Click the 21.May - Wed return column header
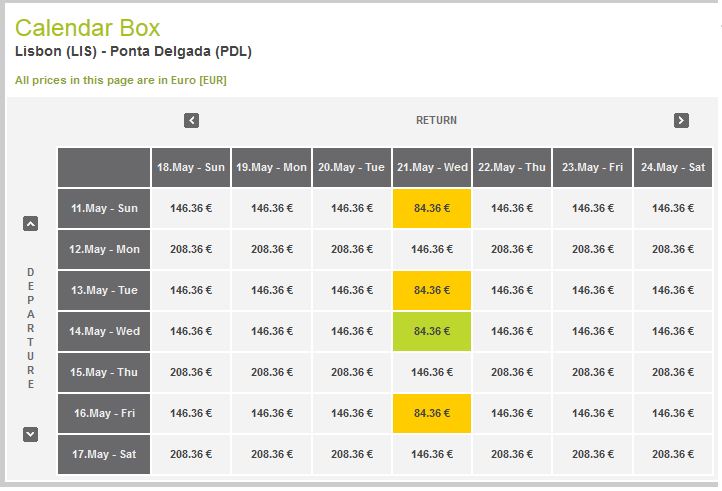Screen dimensions: 722x491 coord(432,167)
